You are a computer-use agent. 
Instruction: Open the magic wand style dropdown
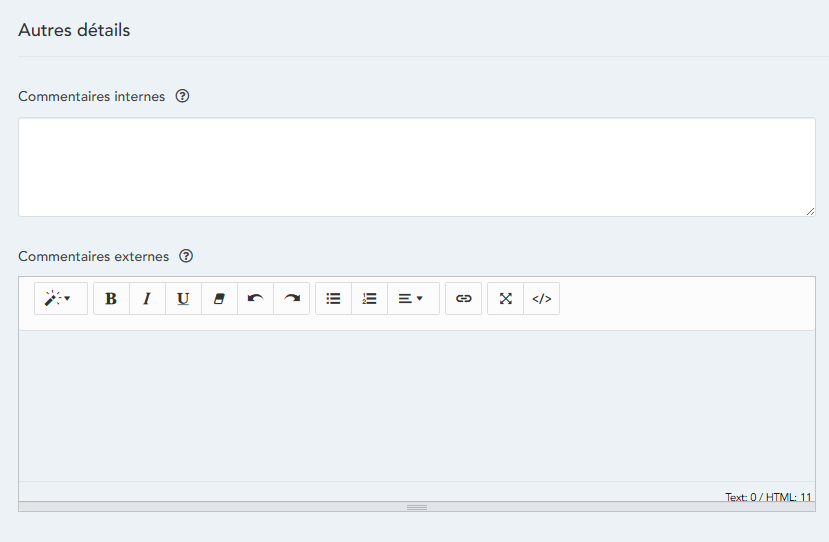pos(60,299)
